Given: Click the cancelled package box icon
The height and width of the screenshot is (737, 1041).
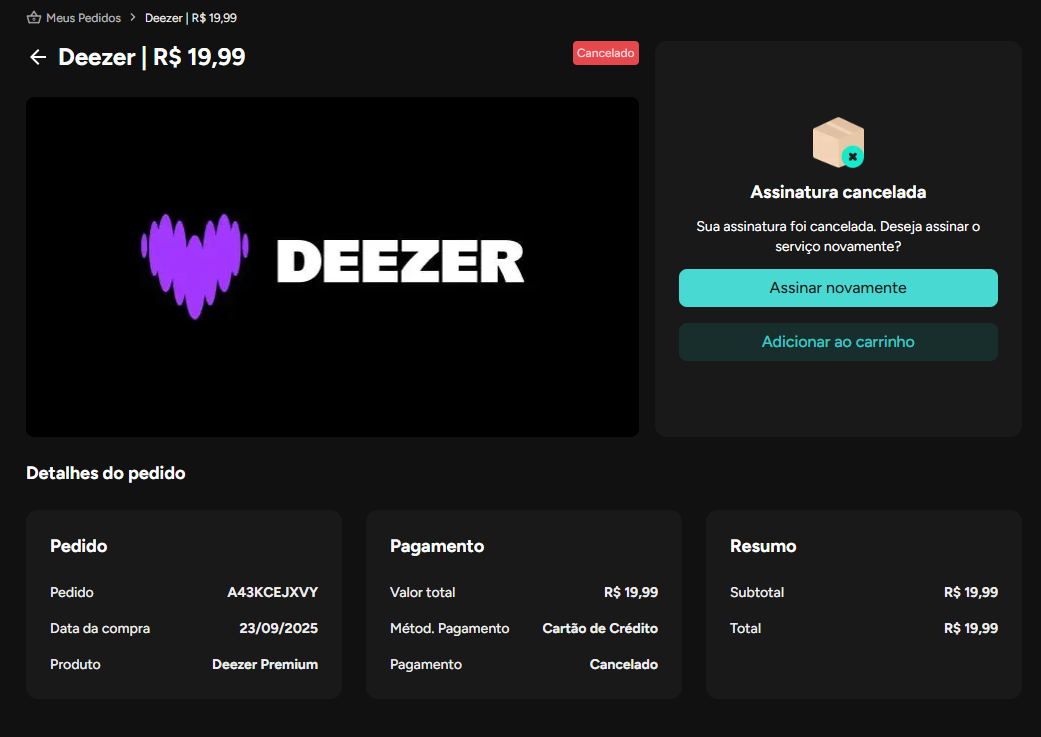Looking at the screenshot, I should click(x=838, y=142).
